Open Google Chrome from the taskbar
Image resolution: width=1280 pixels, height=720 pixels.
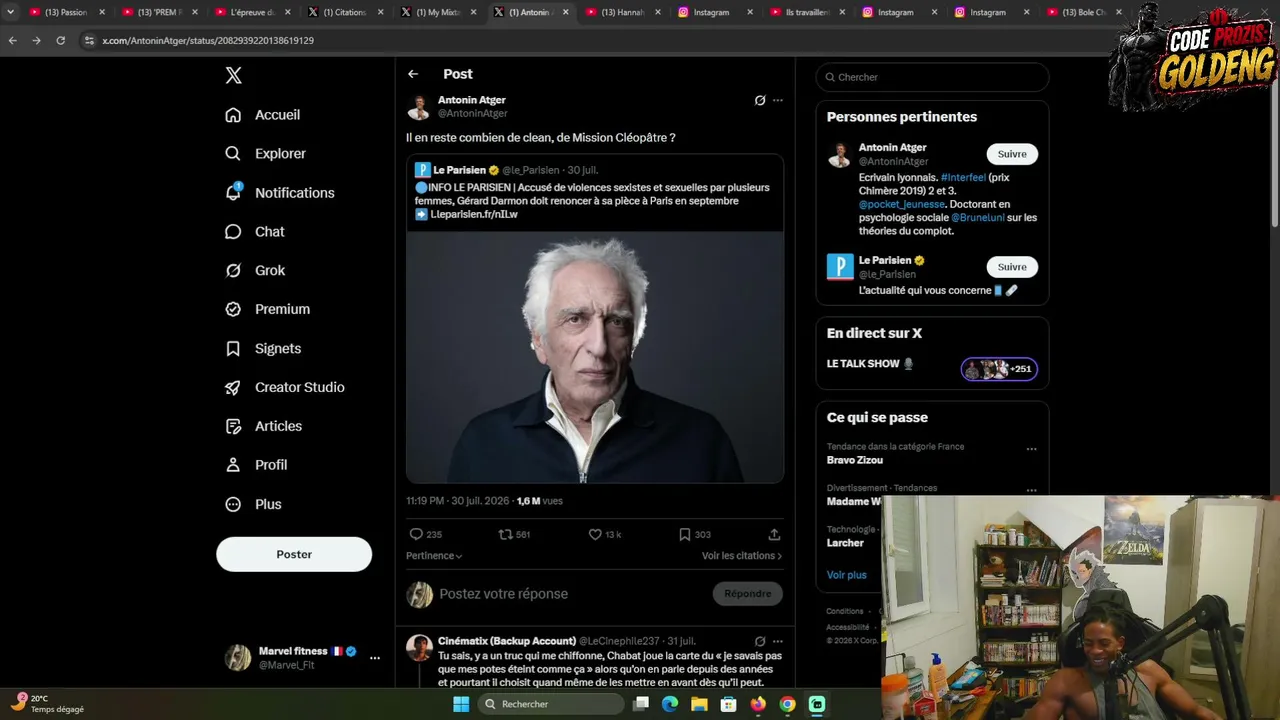coord(788,704)
